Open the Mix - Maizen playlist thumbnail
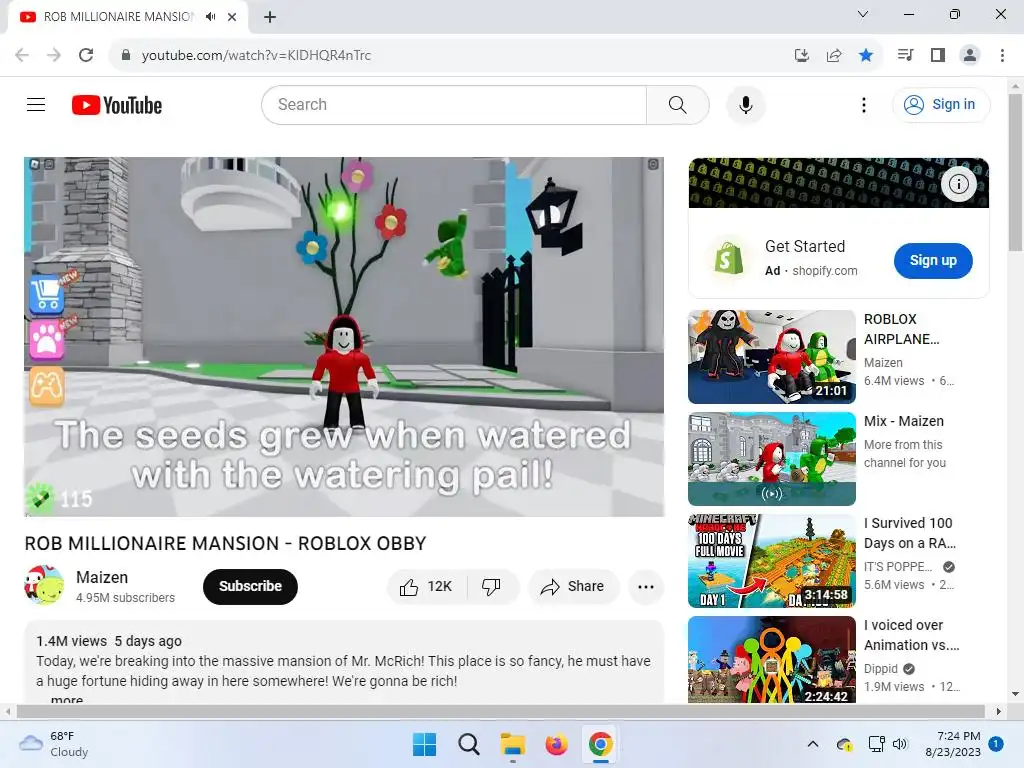Viewport: 1024px width, 768px height. (x=771, y=458)
